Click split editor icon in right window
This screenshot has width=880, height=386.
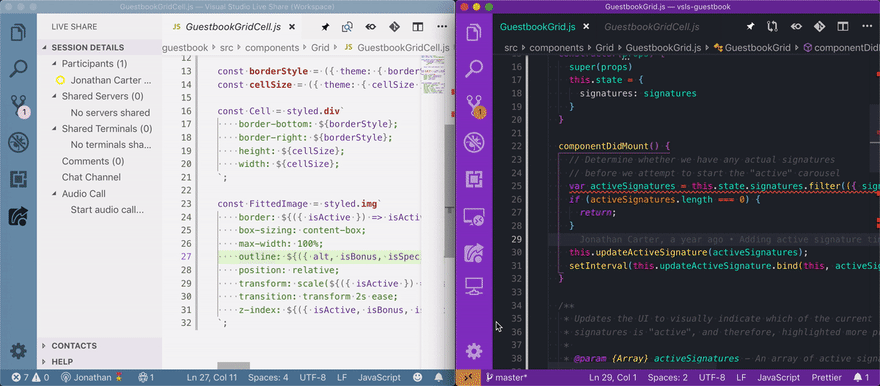842,26
